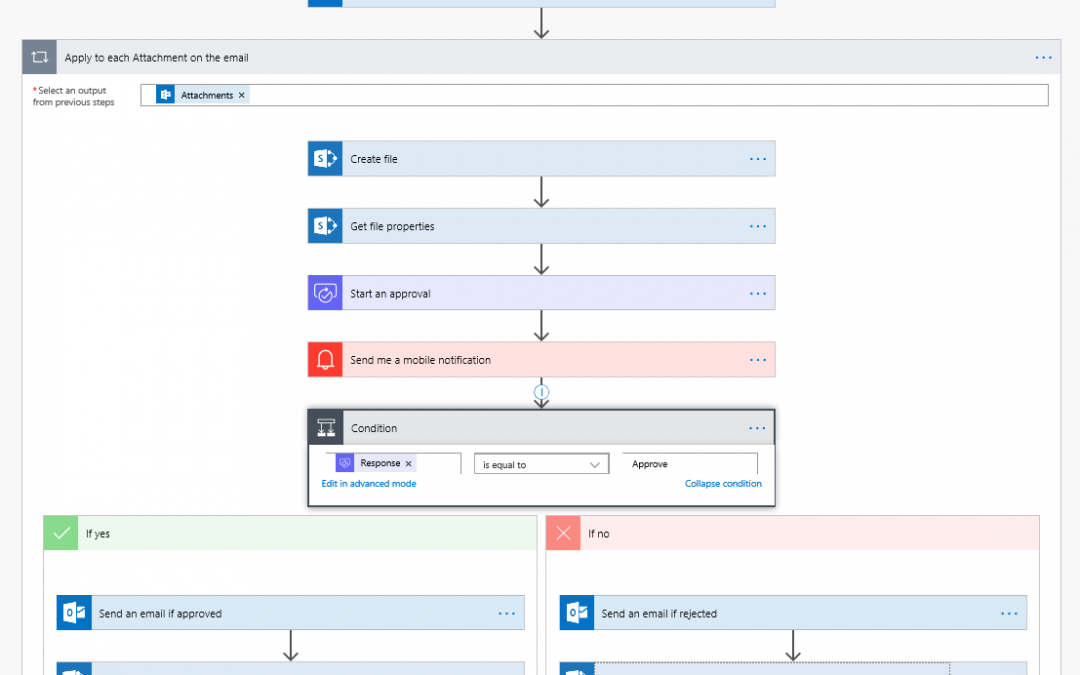Click the SharePoint icon on Get file properties

pos(325,226)
